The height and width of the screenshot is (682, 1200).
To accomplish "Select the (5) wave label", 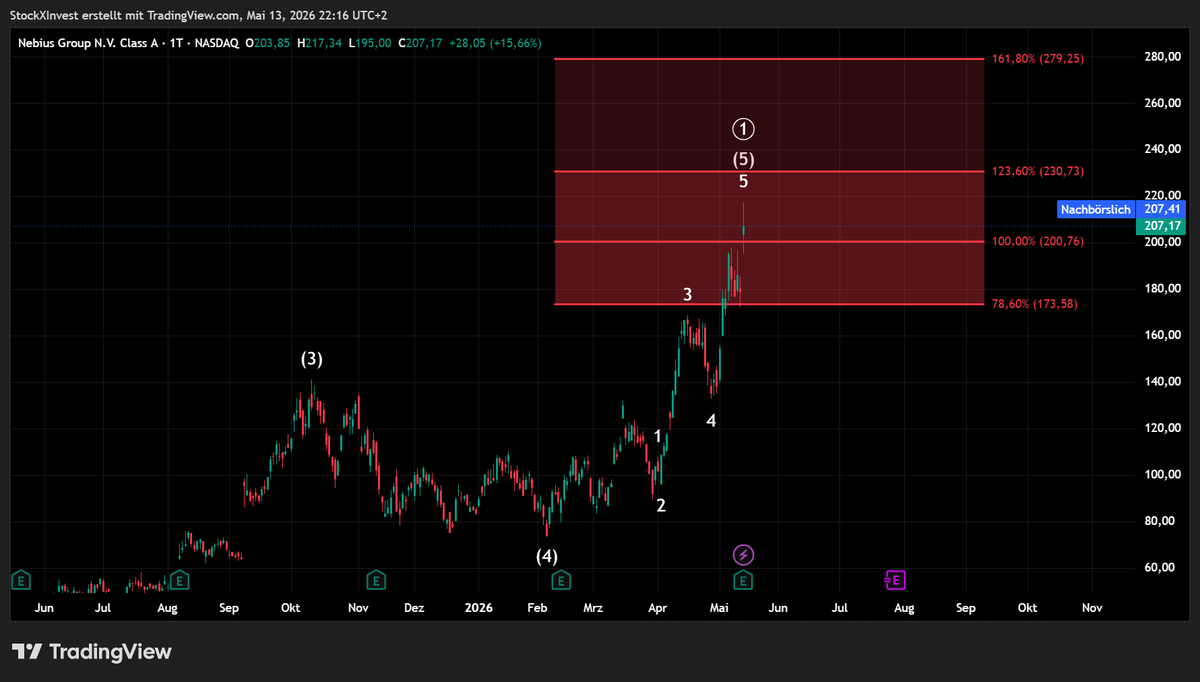I will (x=743, y=159).
